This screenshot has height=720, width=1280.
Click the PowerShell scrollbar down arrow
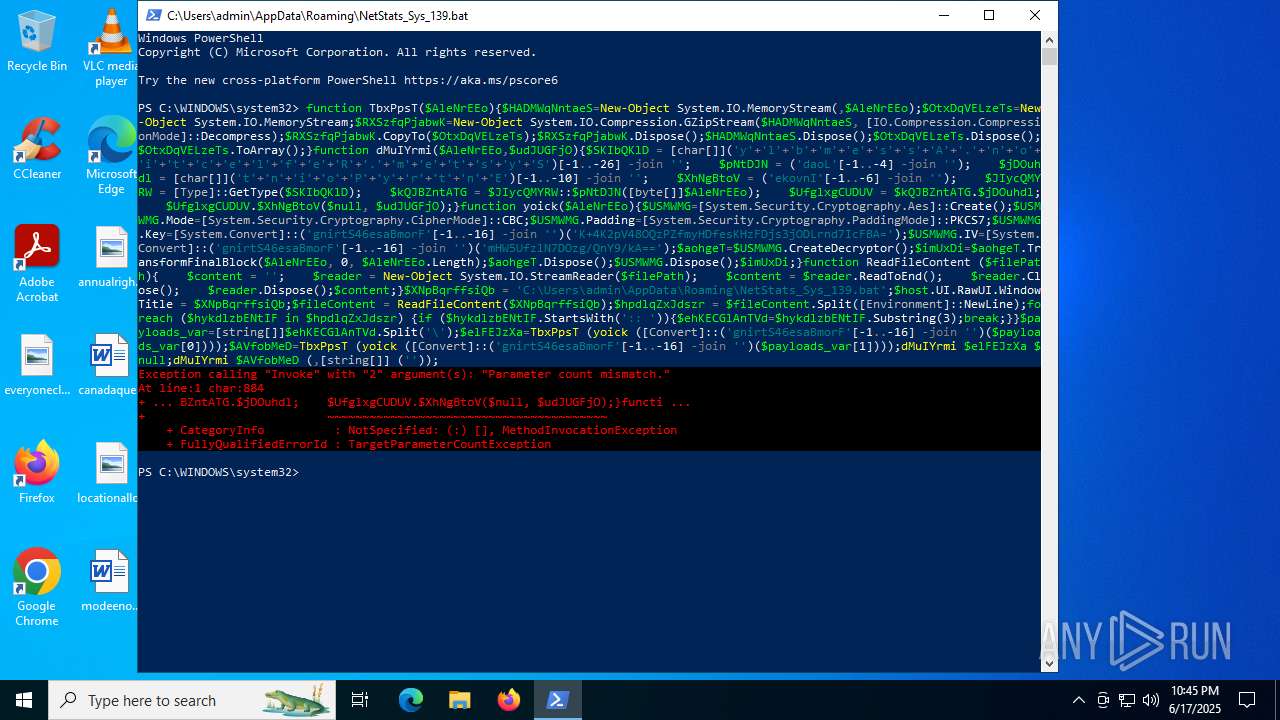click(1049, 662)
